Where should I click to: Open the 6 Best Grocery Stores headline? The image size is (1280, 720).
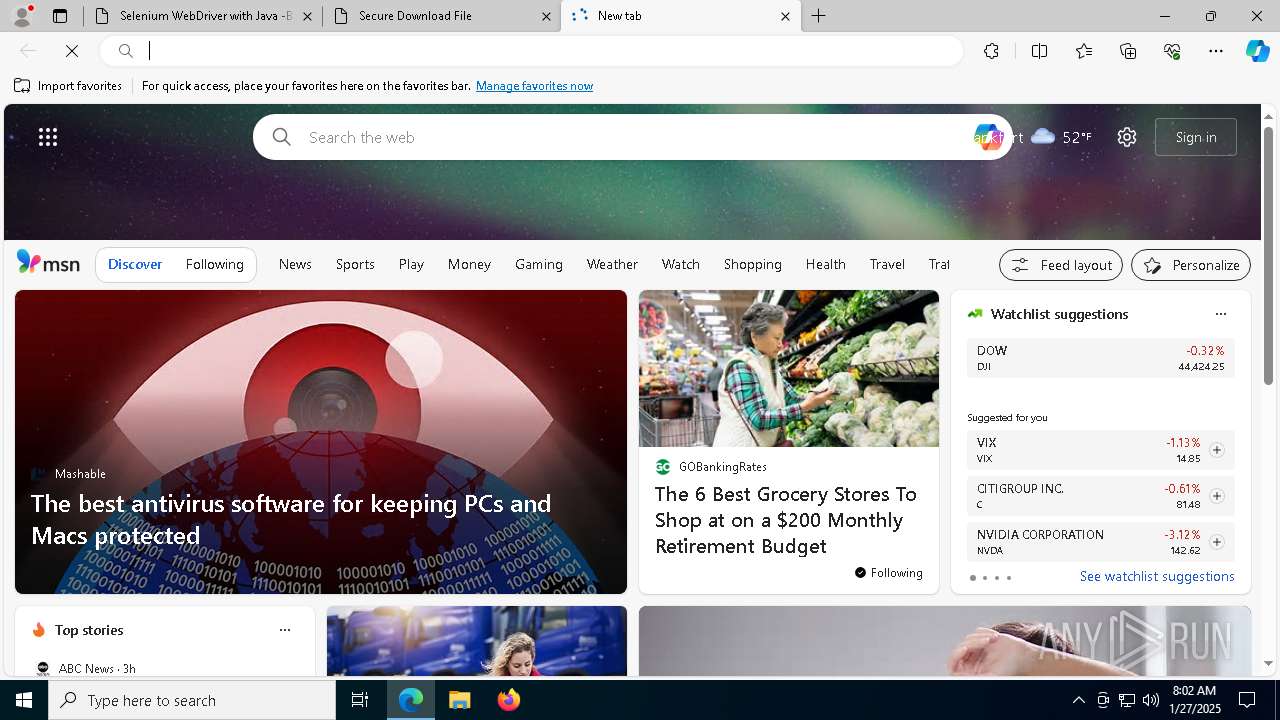point(786,520)
